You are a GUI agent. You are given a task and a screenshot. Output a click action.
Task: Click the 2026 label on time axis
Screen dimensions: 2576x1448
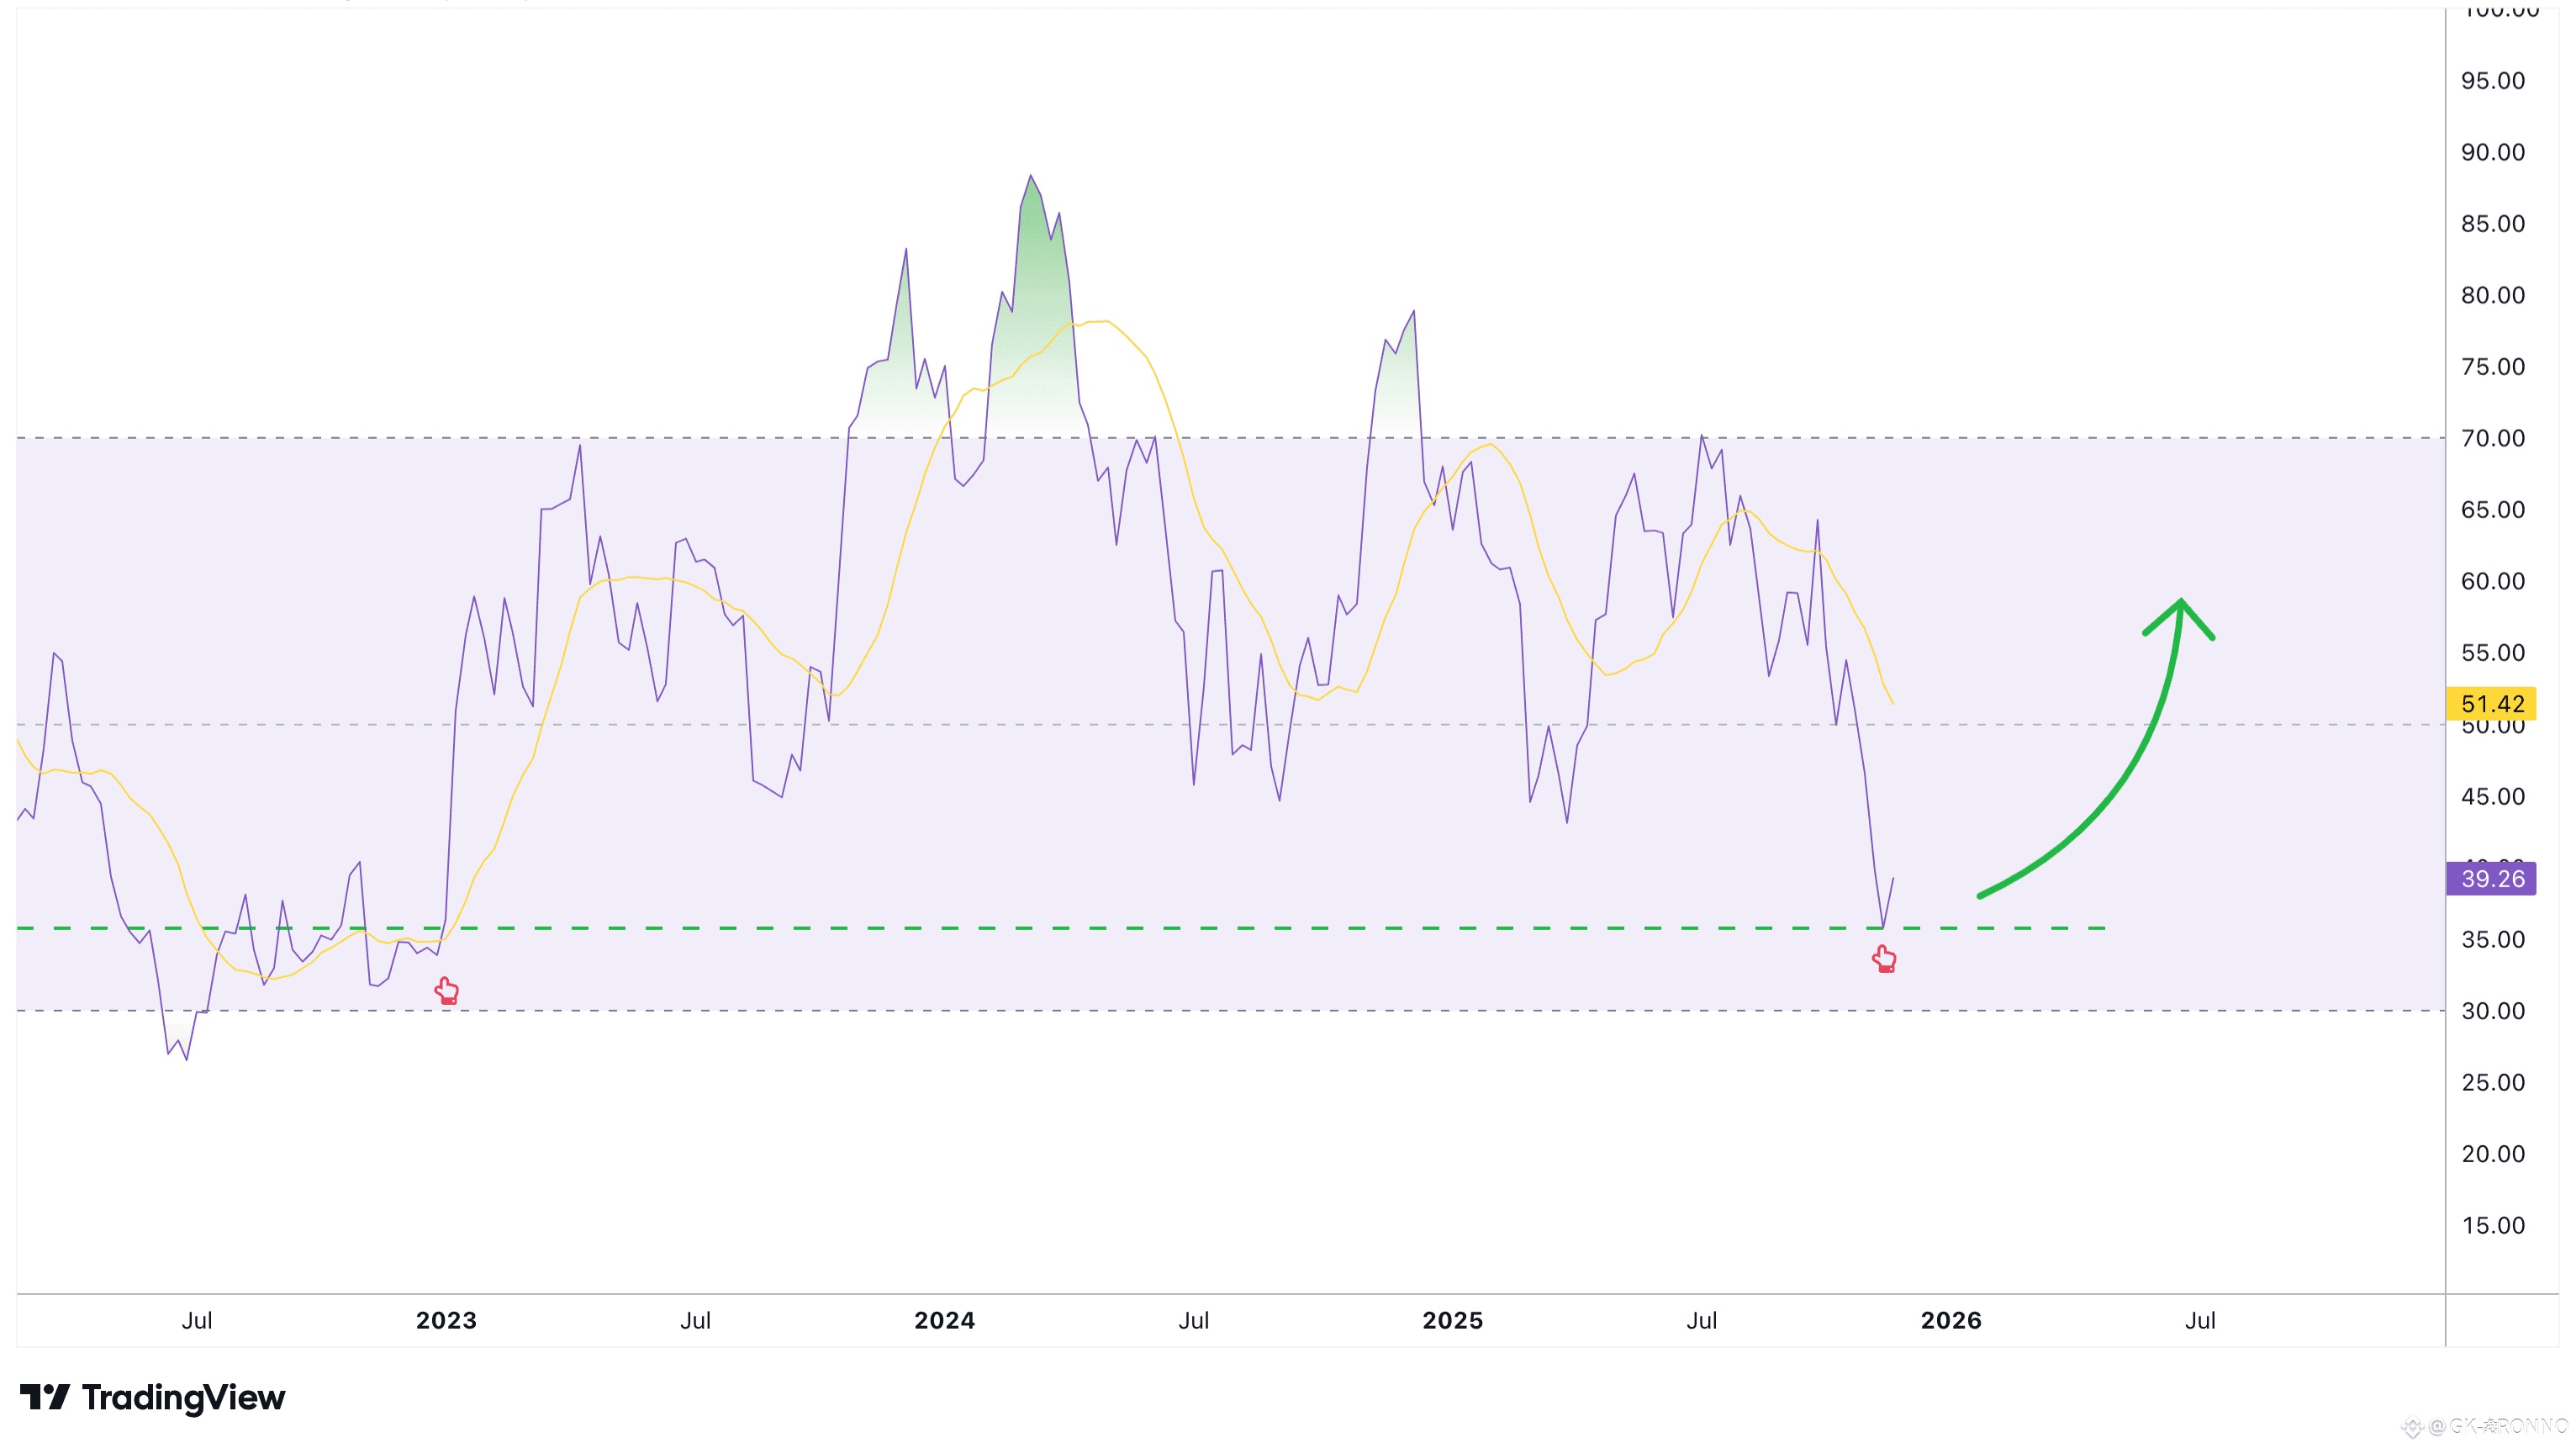(x=1950, y=1320)
